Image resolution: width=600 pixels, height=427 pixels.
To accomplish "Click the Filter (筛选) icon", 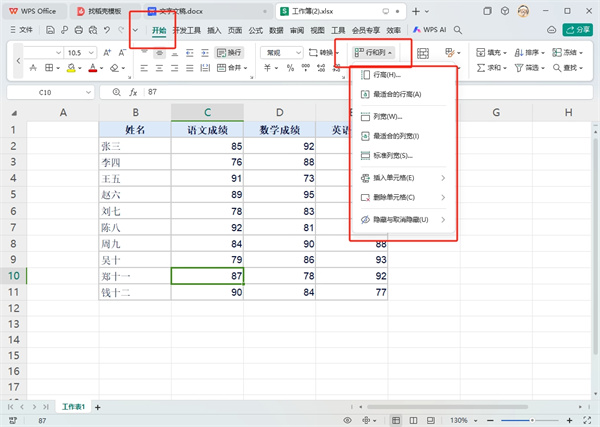I will pyautogui.click(x=529, y=69).
